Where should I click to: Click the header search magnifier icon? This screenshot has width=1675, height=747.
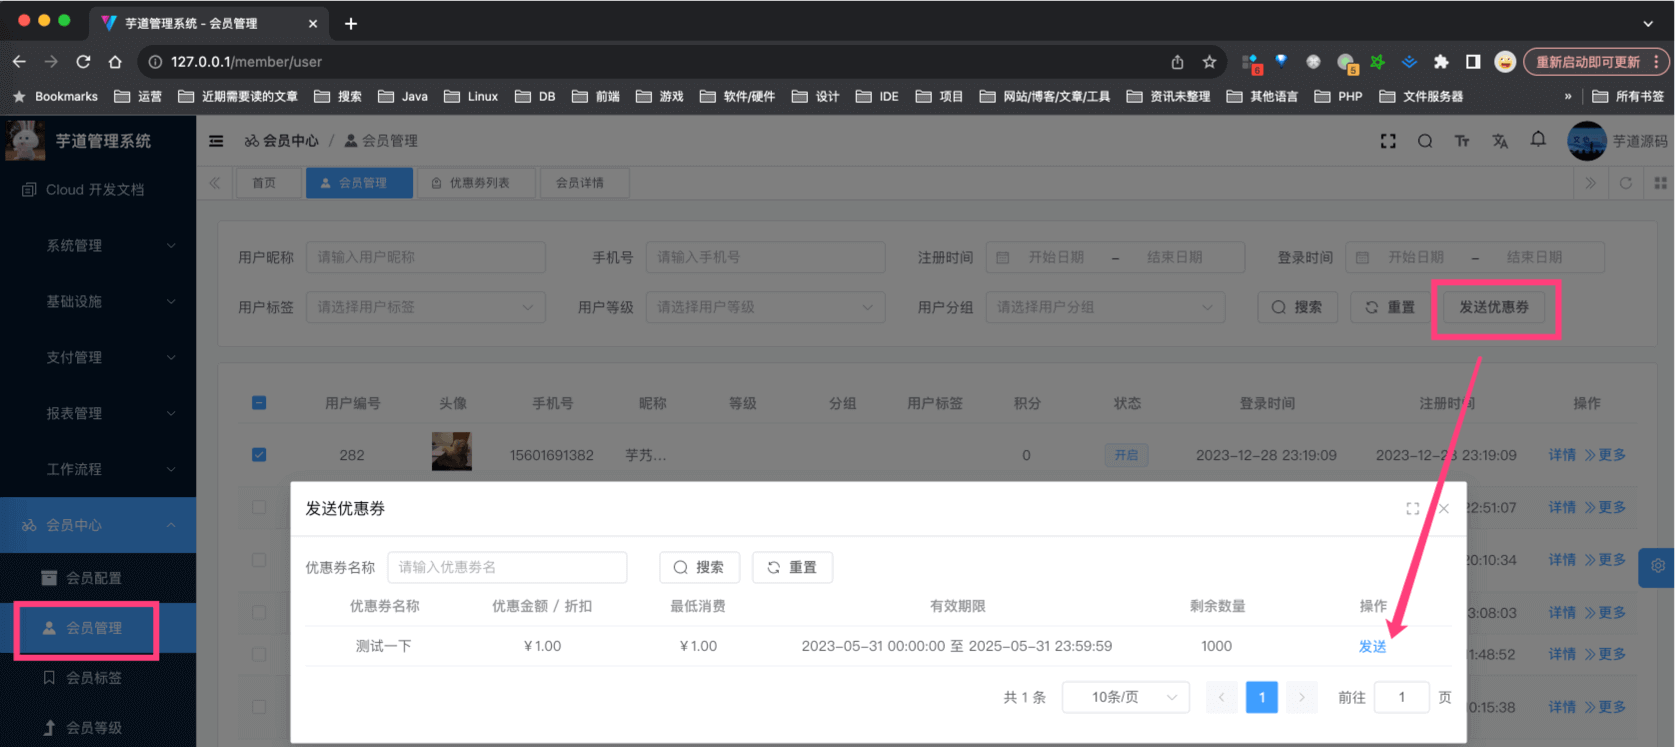[1425, 141]
